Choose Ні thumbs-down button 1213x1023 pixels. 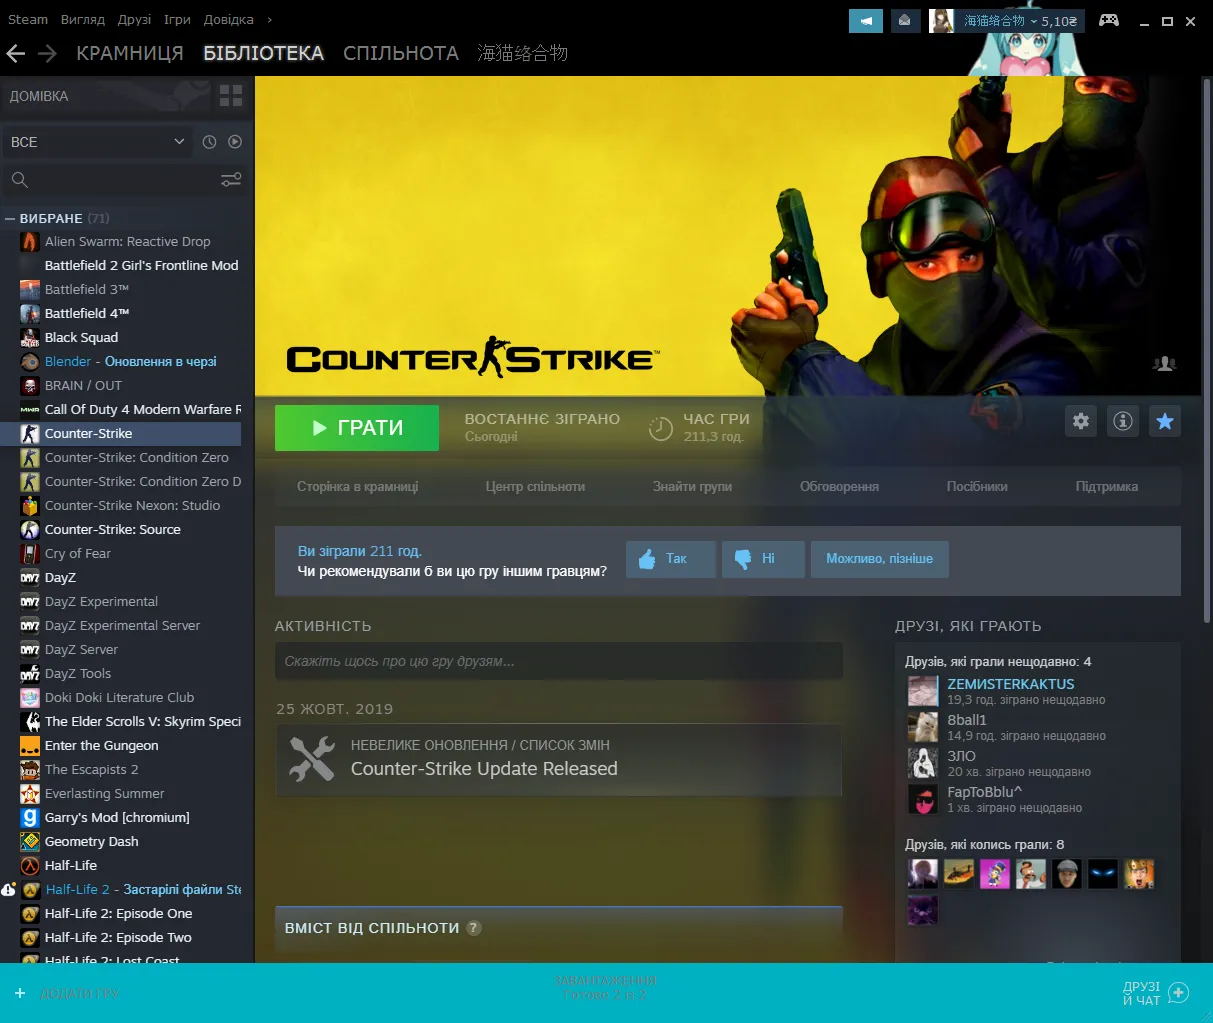tap(763, 559)
